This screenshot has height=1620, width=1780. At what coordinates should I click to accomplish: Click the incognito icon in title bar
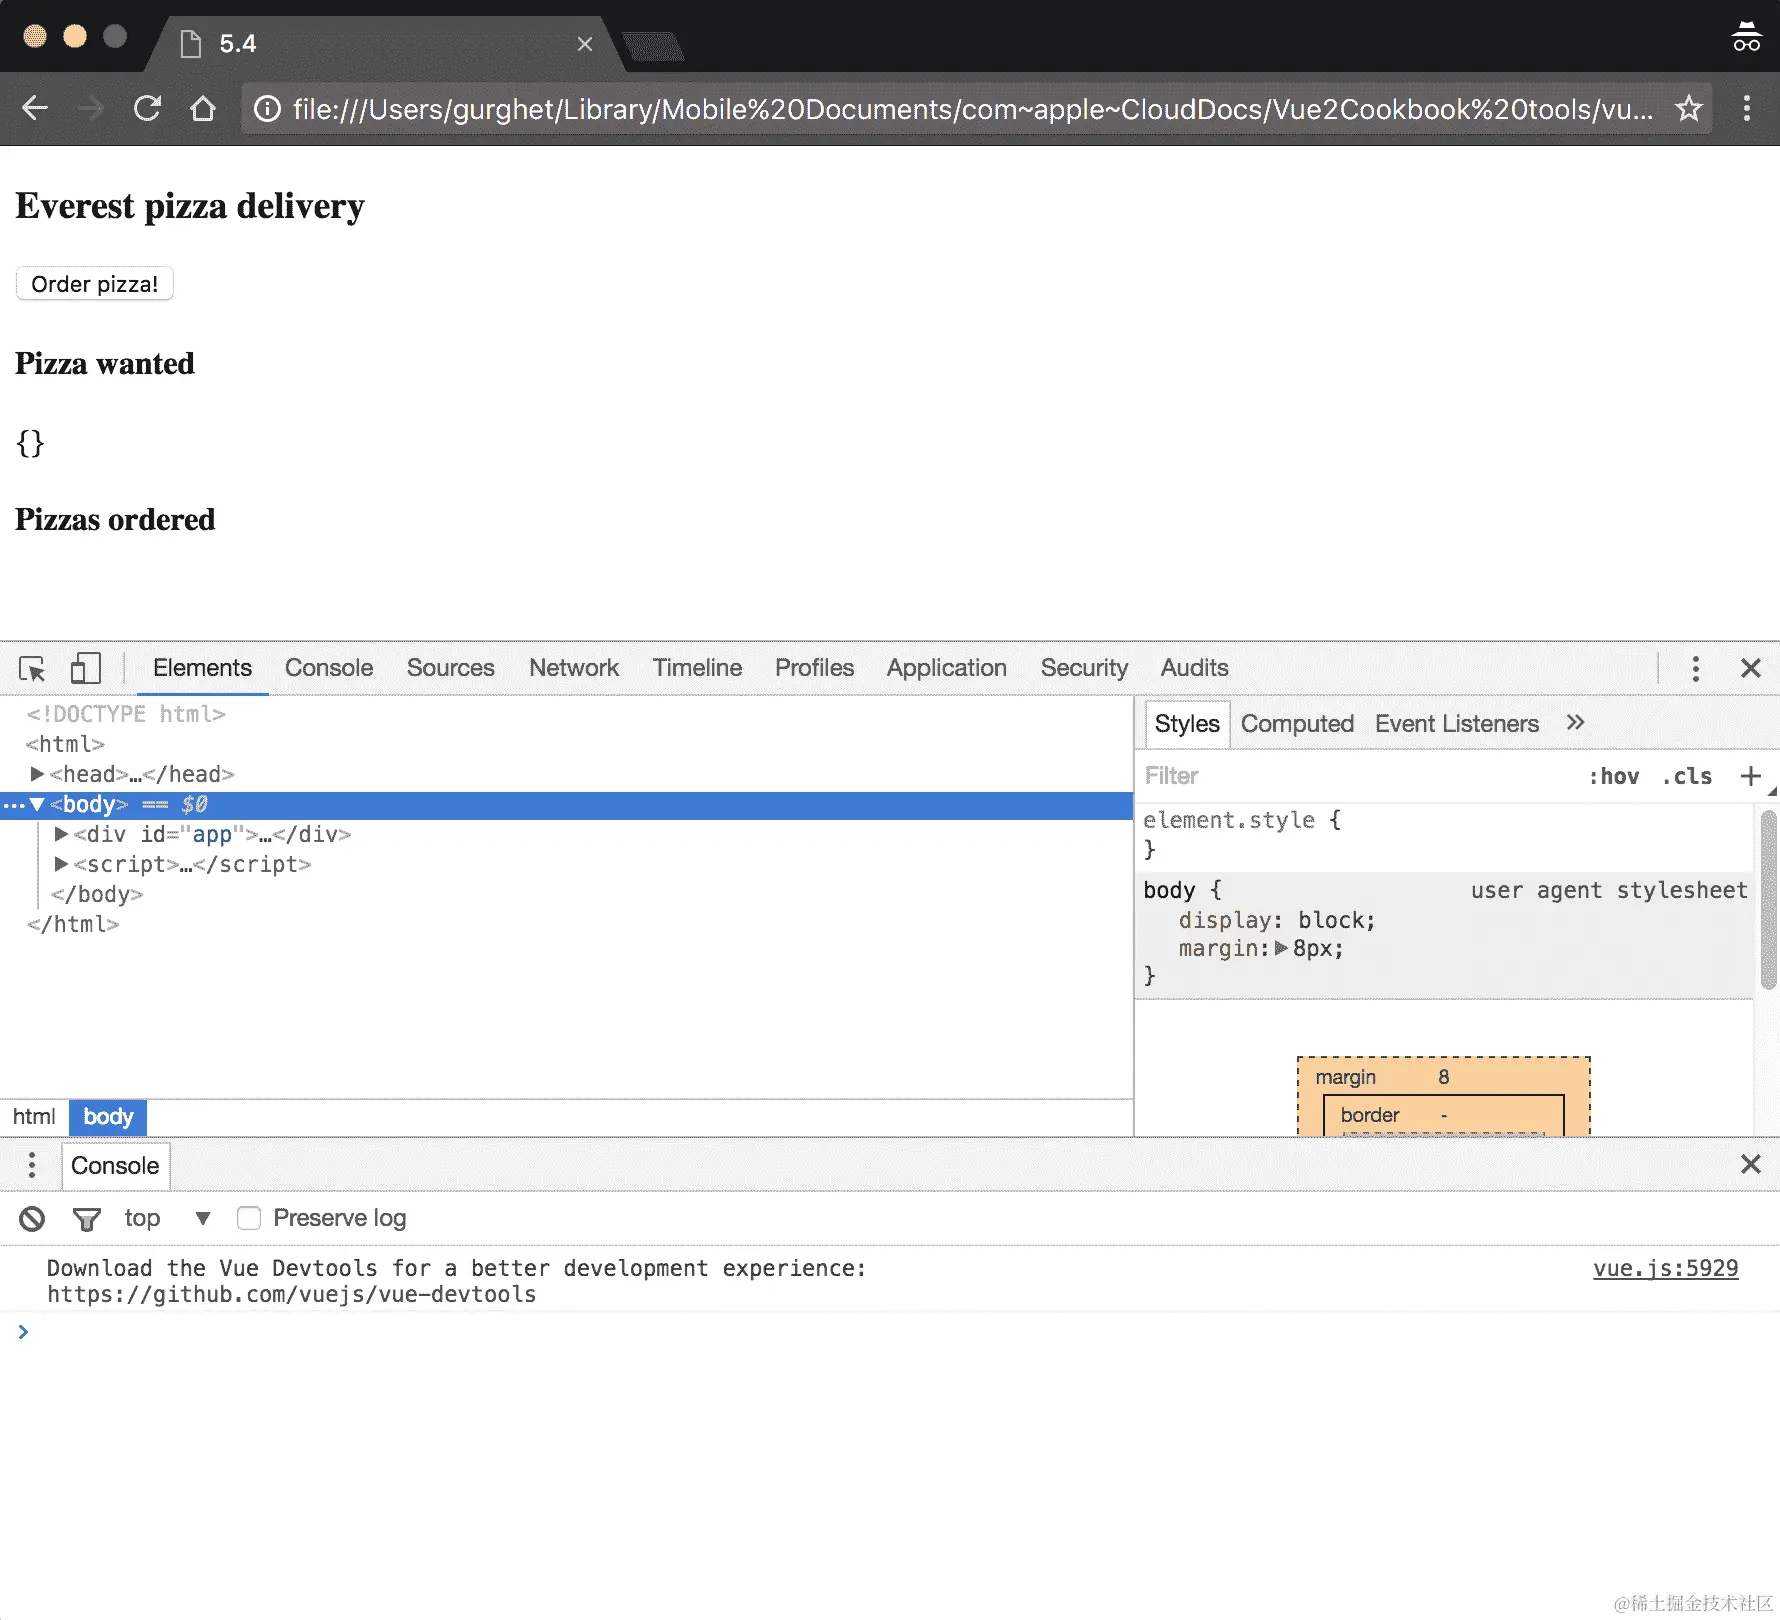[x=1746, y=37]
